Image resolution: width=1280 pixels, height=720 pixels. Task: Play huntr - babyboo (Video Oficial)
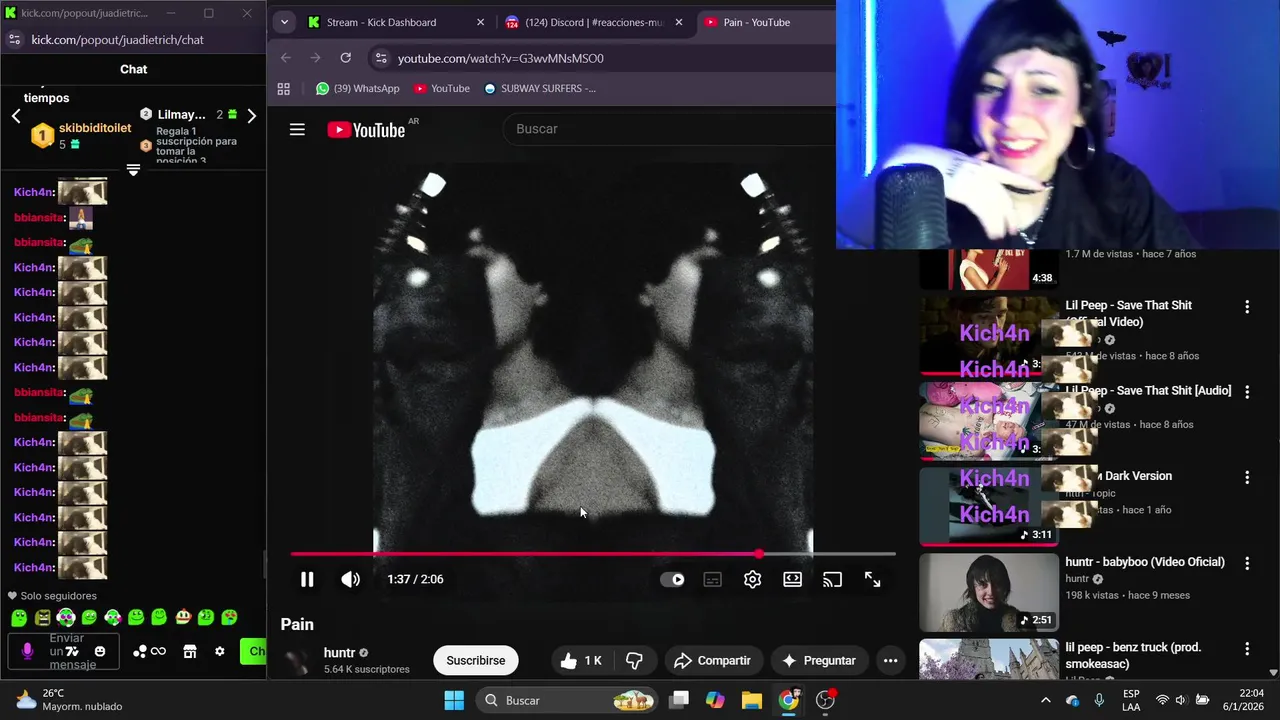[1145, 562]
